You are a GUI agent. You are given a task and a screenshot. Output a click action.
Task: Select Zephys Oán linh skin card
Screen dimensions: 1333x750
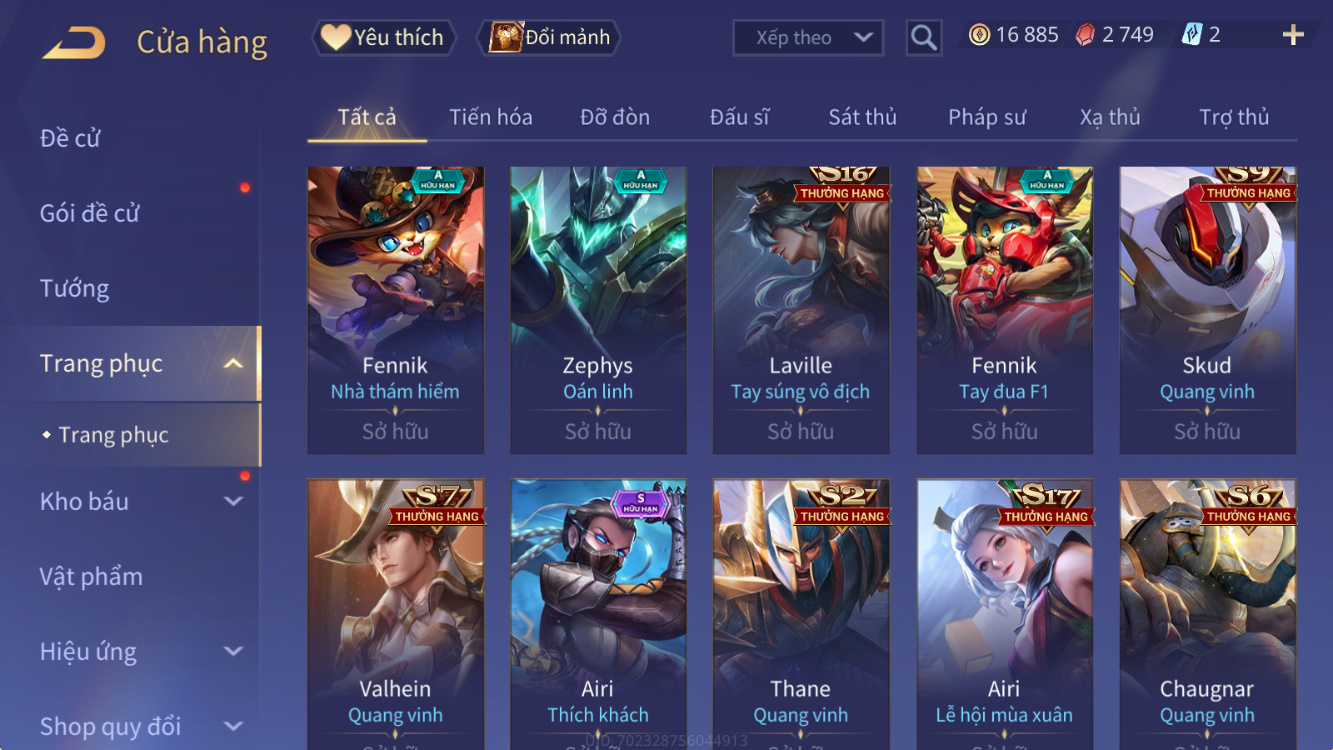[x=598, y=310]
